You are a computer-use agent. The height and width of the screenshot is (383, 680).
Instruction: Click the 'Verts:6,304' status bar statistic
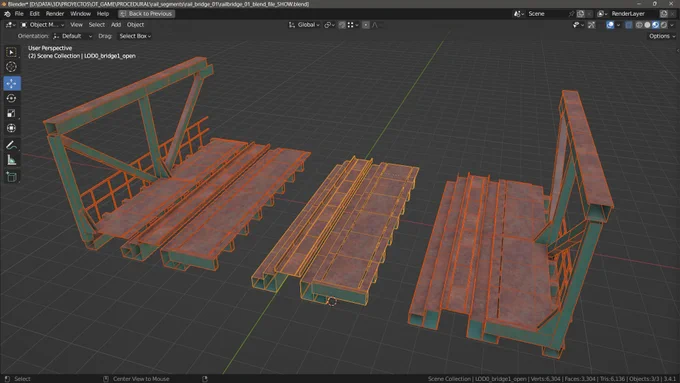[546, 379]
